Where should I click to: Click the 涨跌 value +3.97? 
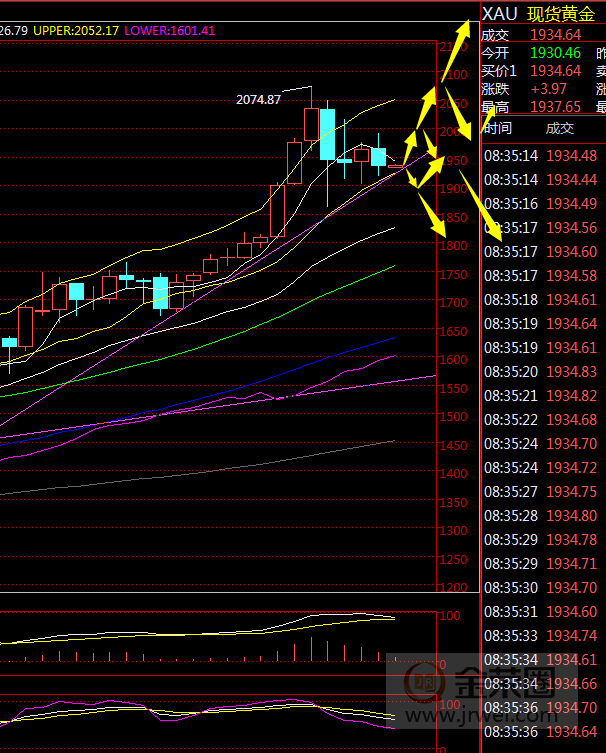(x=550, y=89)
